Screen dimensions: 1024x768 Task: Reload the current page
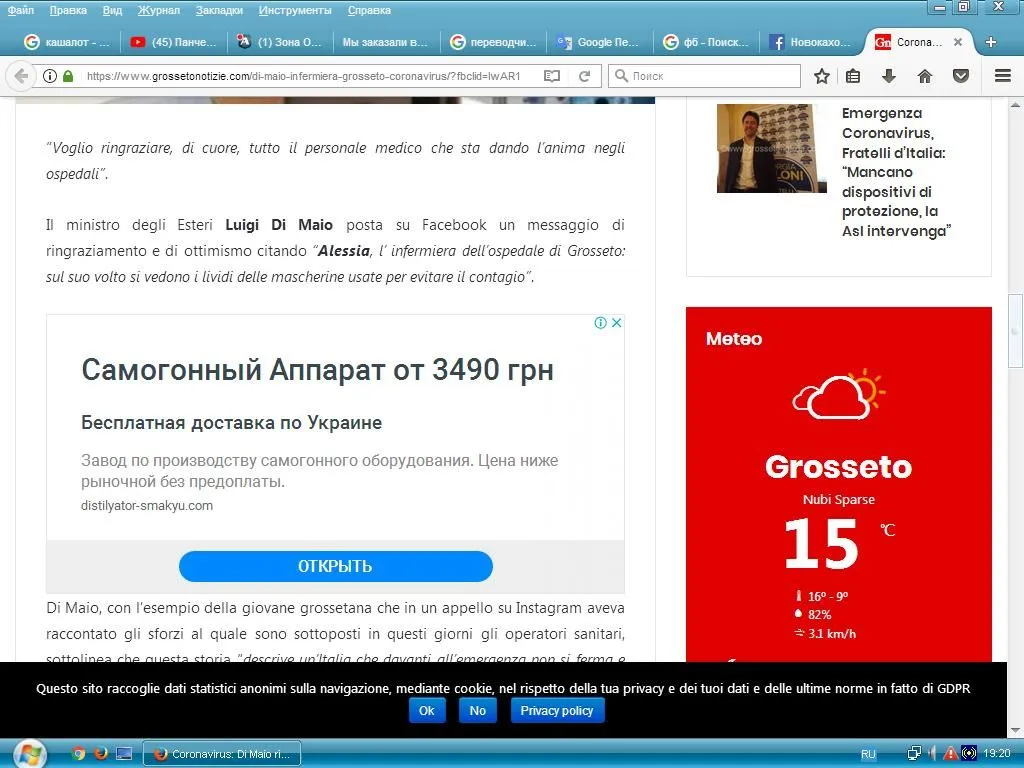(x=585, y=76)
